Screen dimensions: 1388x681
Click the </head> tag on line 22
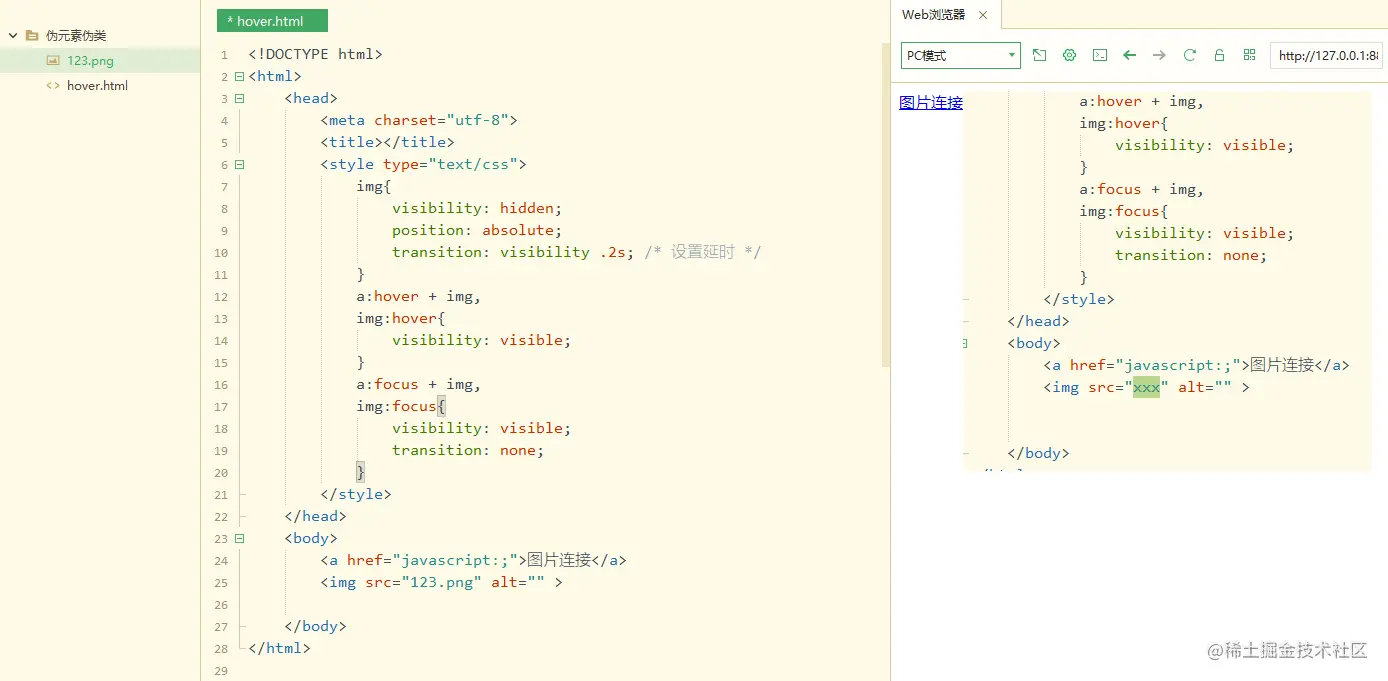(x=315, y=516)
